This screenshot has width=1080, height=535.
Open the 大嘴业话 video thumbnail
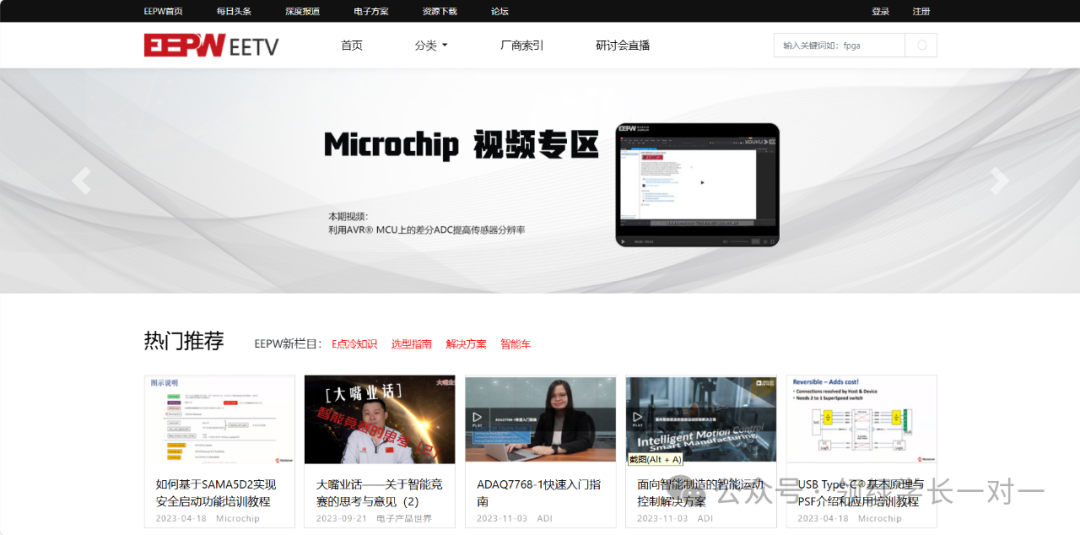click(380, 419)
